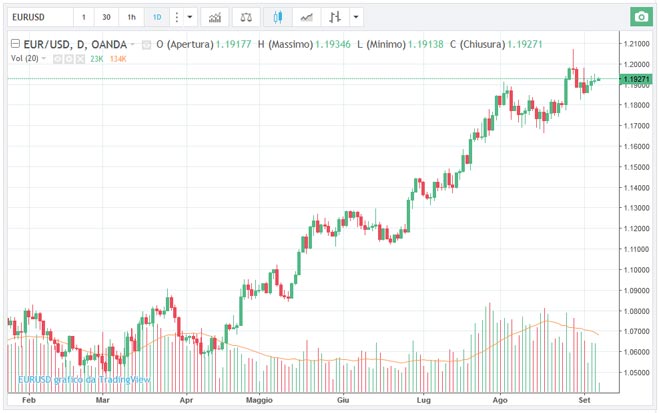Select the Bars chart style icon

(x=335, y=18)
